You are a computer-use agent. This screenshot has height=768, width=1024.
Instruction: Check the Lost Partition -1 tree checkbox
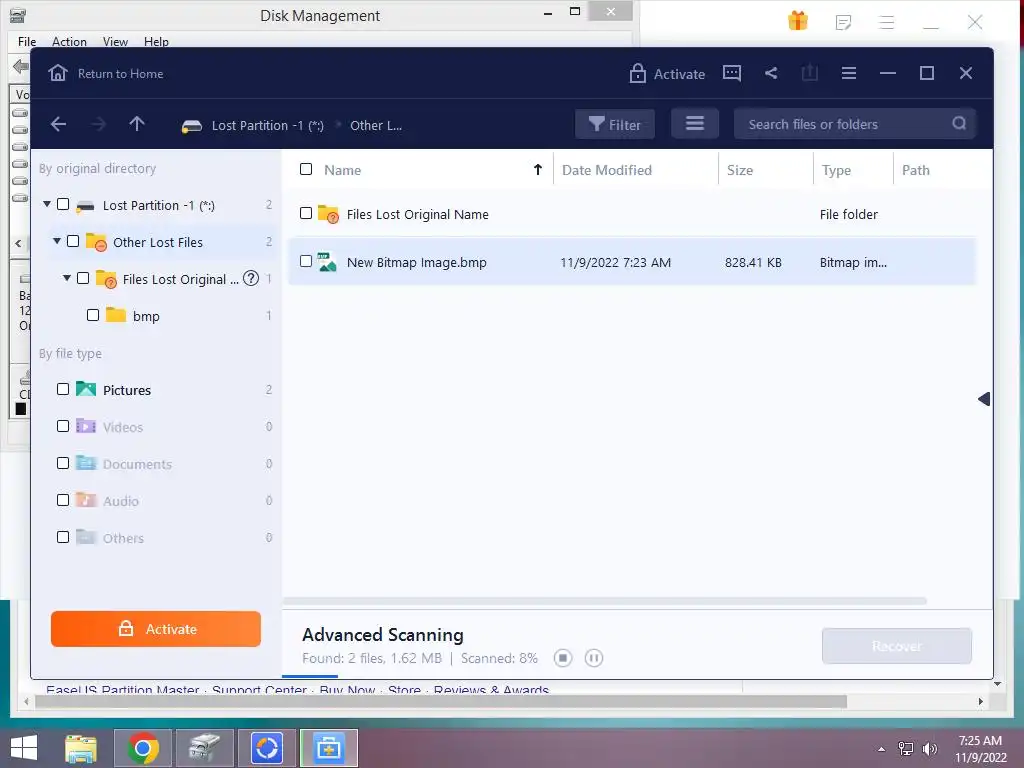click(63, 204)
